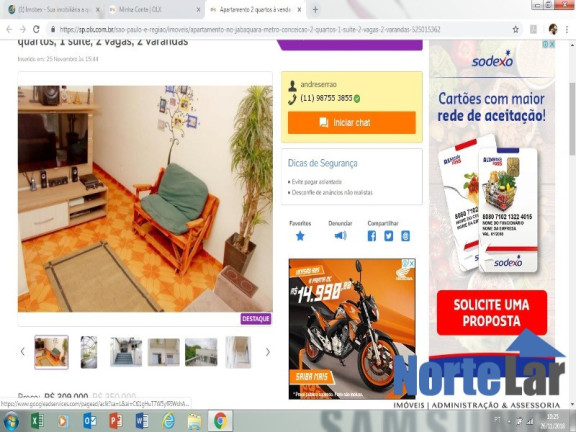The image size is (576, 432).
Task: Go forward using browser forward arrow
Action: (22, 29)
